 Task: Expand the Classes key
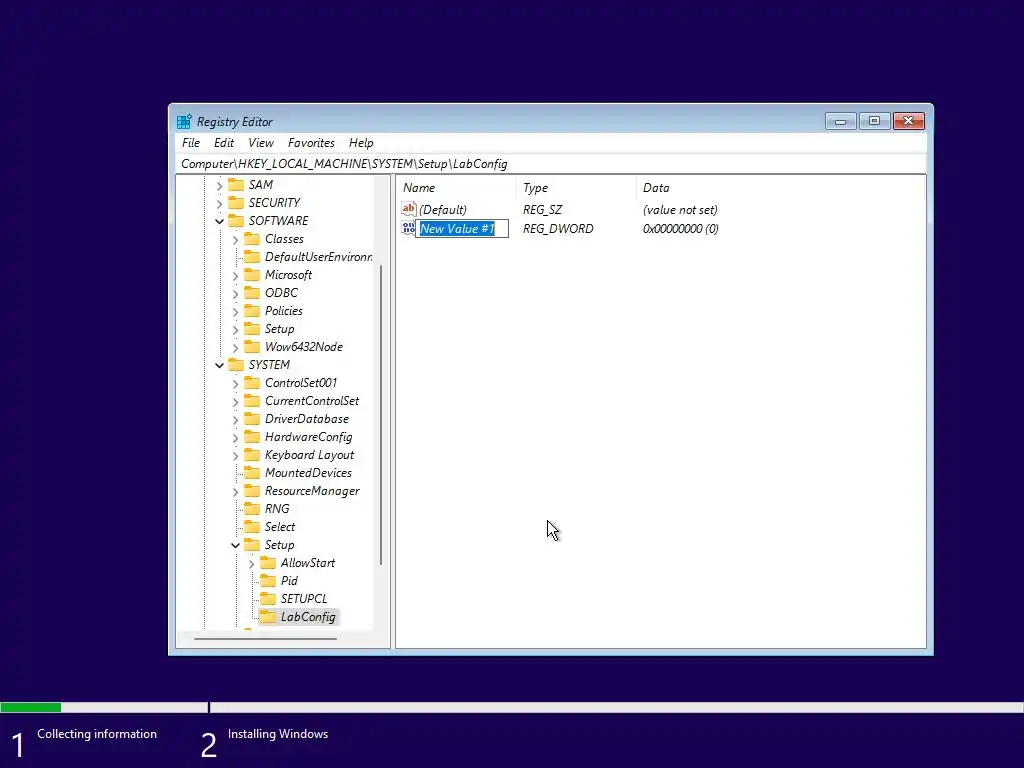(x=235, y=240)
